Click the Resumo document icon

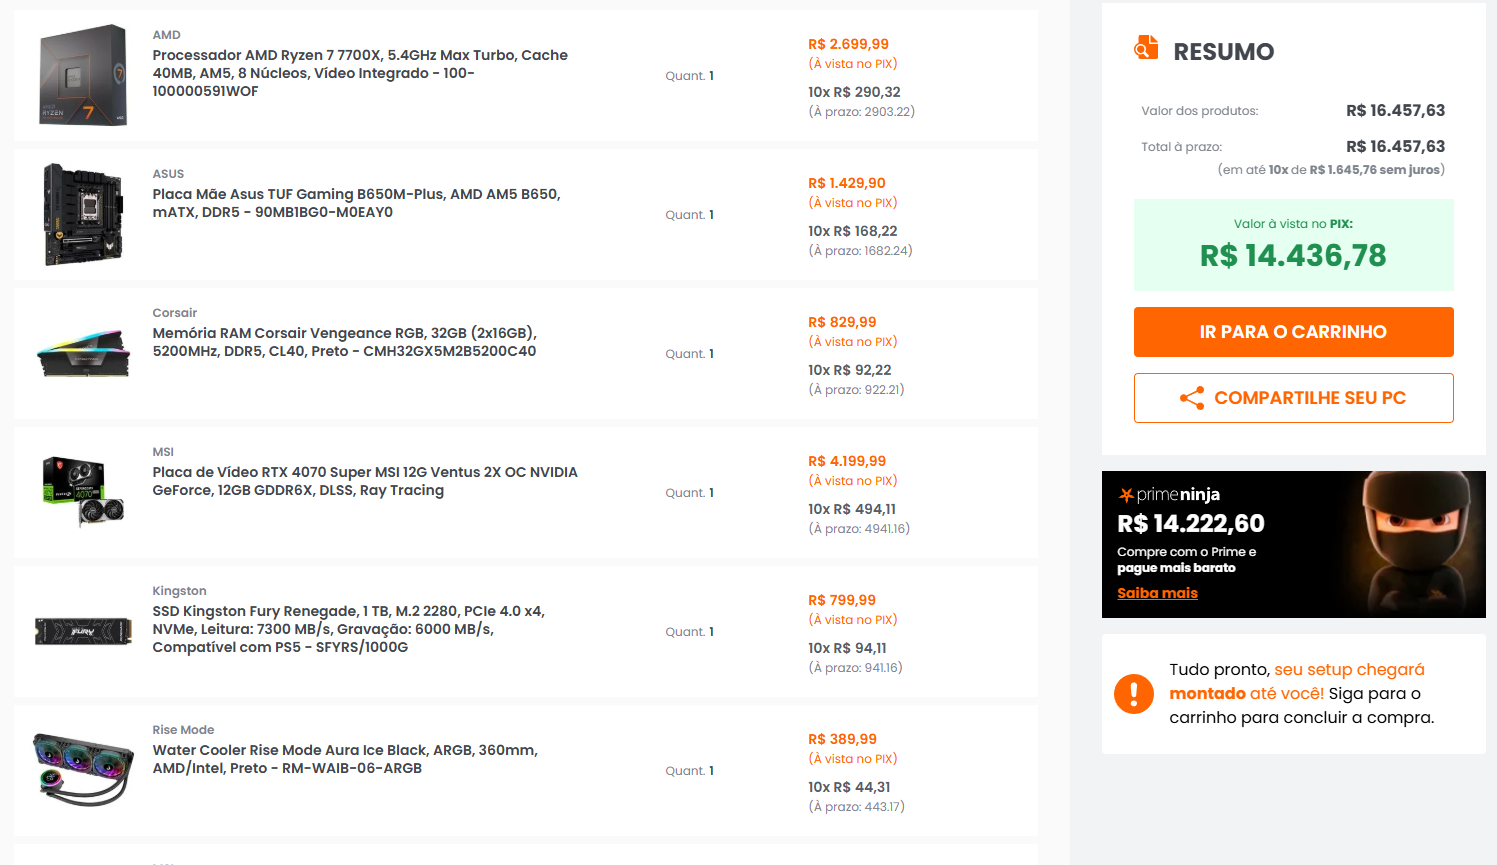pos(1146,47)
